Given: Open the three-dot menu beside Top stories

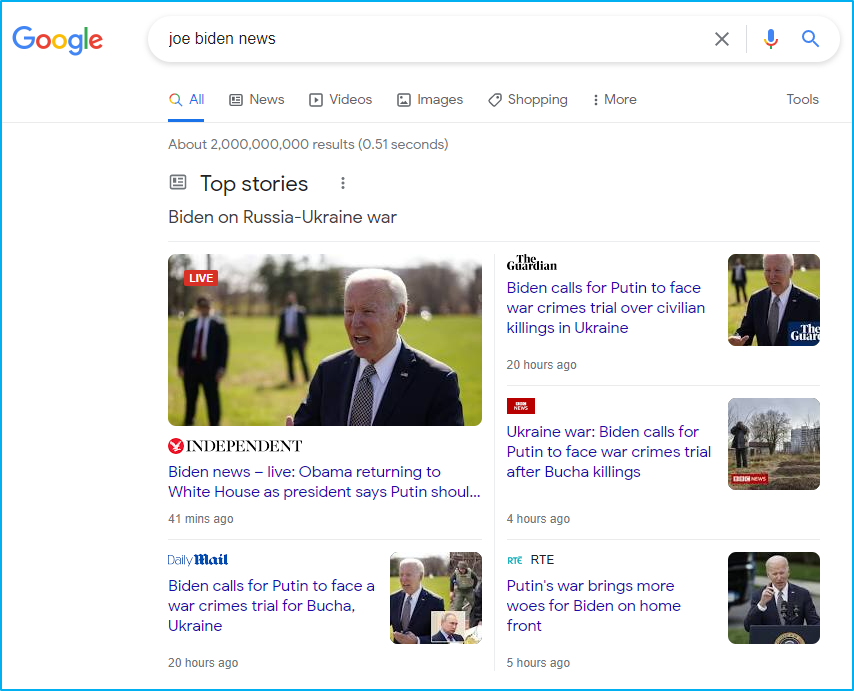Looking at the screenshot, I should pyautogui.click(x=343, y=184).
